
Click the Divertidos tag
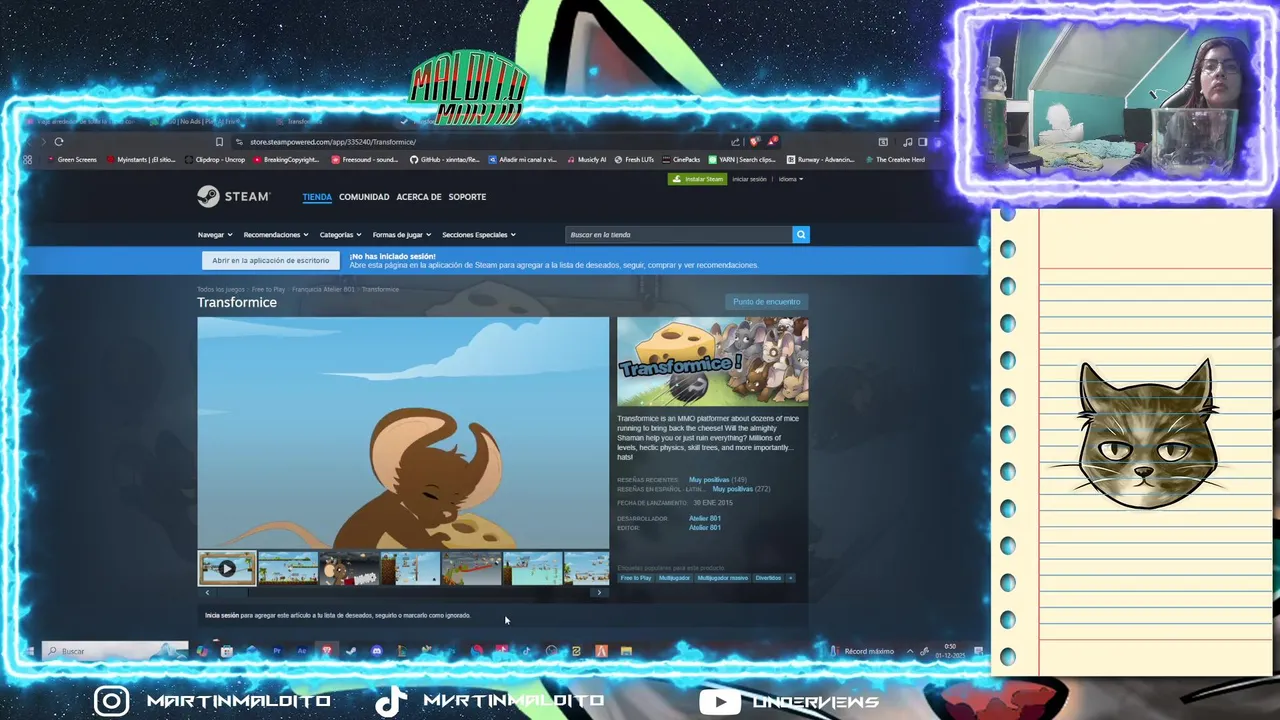[x=768, y=578]
